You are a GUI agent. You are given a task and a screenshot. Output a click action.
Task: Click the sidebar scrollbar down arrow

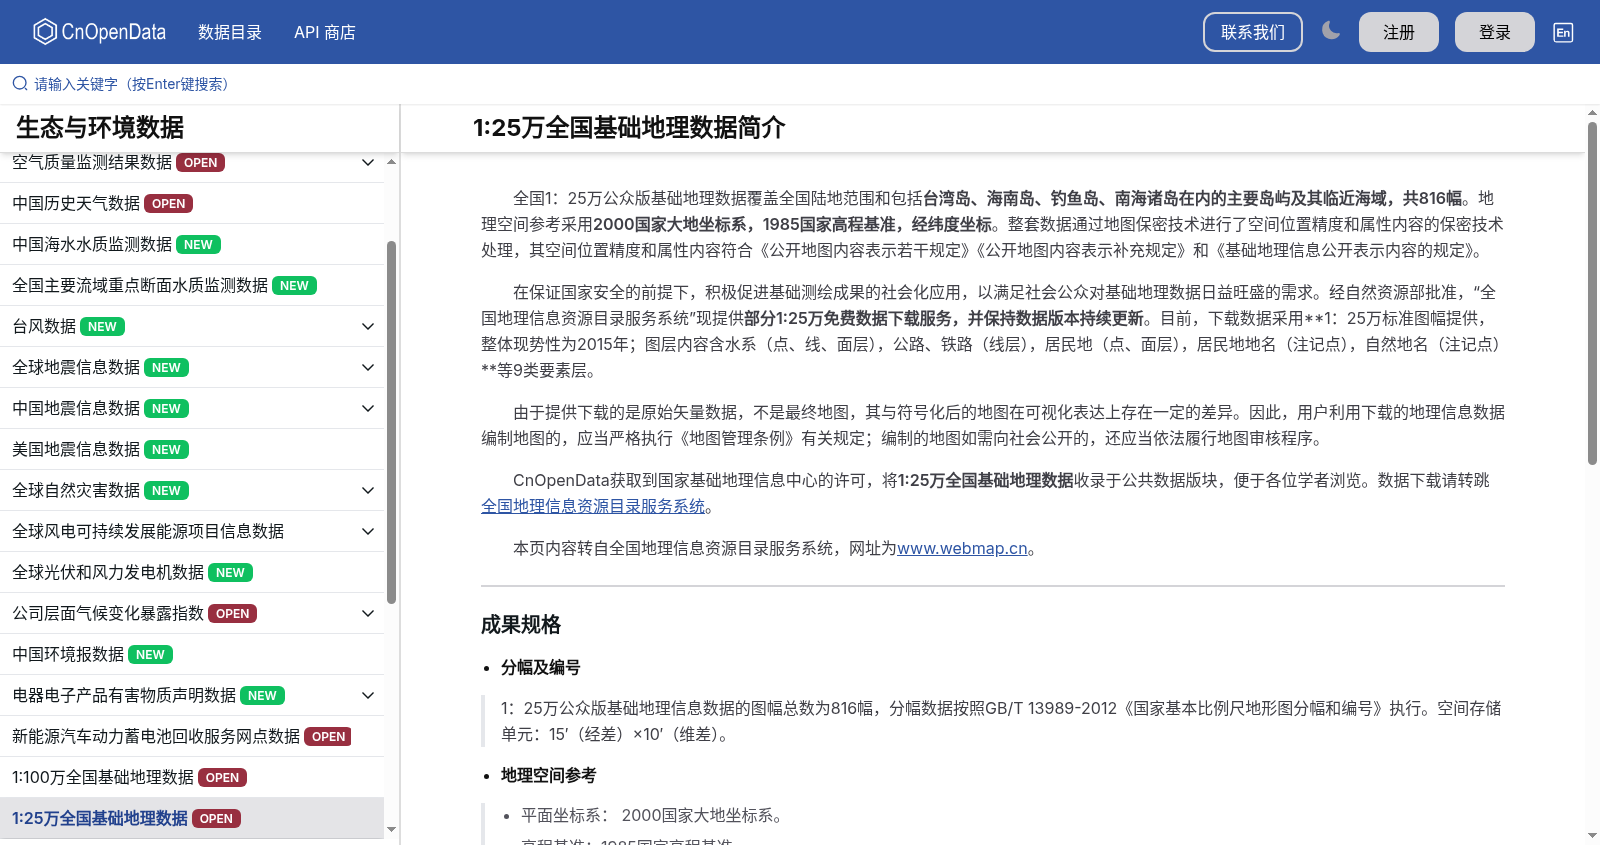click(x=391, y=829)
